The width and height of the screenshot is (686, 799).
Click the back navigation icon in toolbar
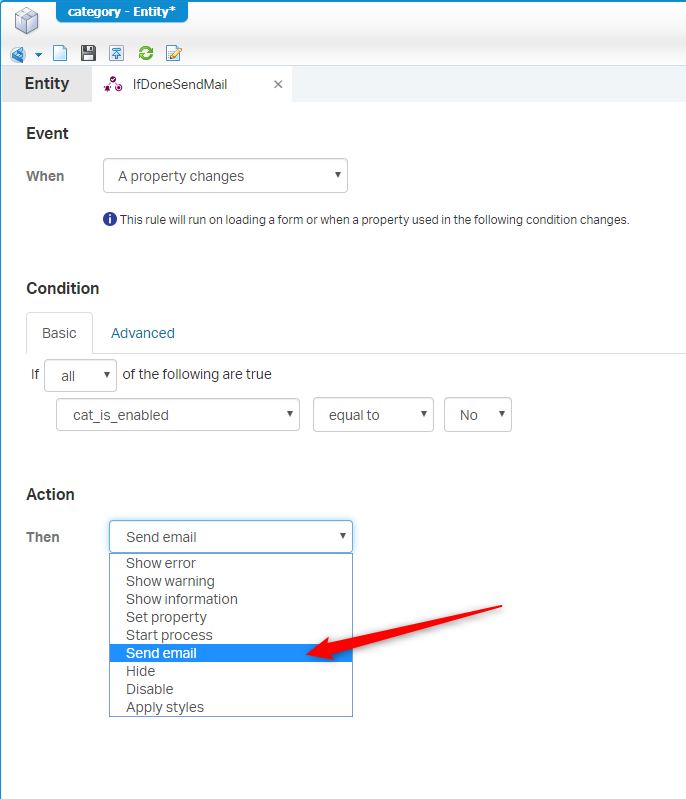point(17,54)
